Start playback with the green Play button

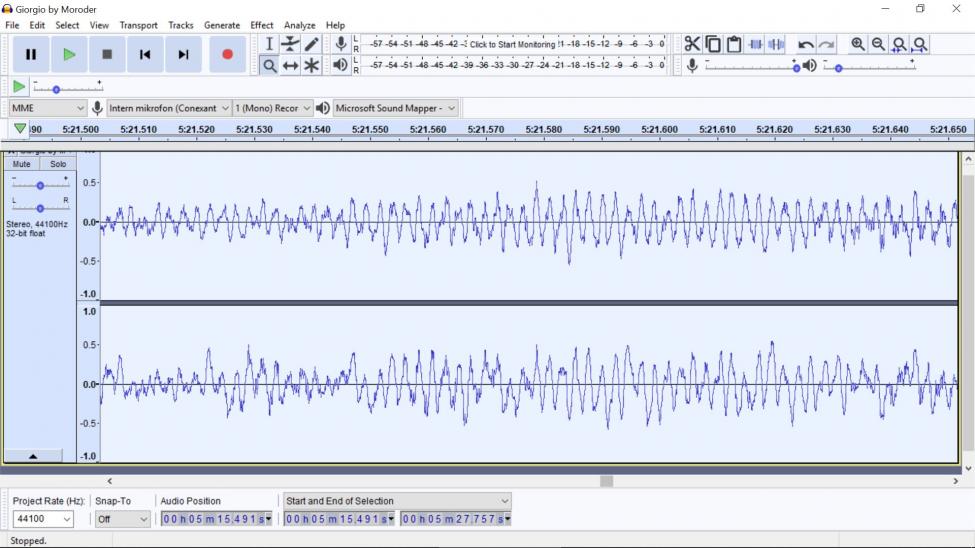[69, 55]
